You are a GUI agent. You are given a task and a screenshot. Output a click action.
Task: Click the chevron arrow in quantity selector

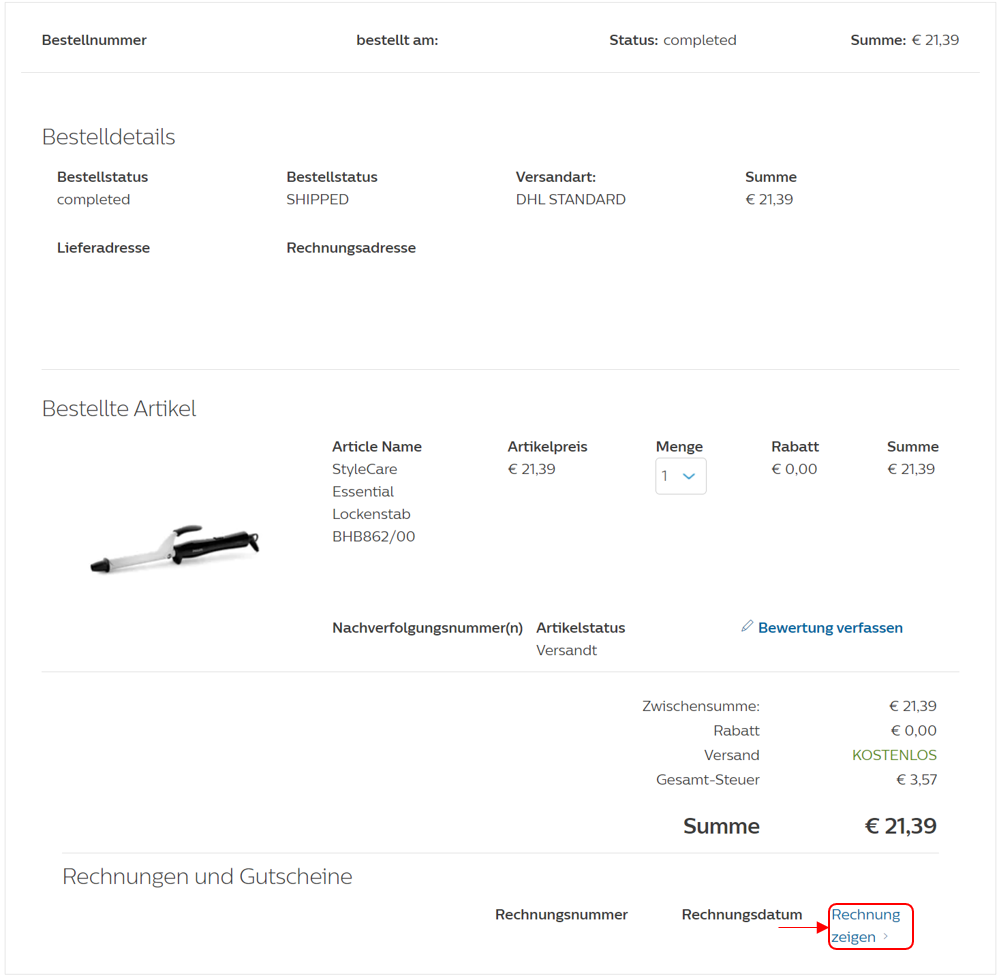pyautogui.click(x=689, y=477)
